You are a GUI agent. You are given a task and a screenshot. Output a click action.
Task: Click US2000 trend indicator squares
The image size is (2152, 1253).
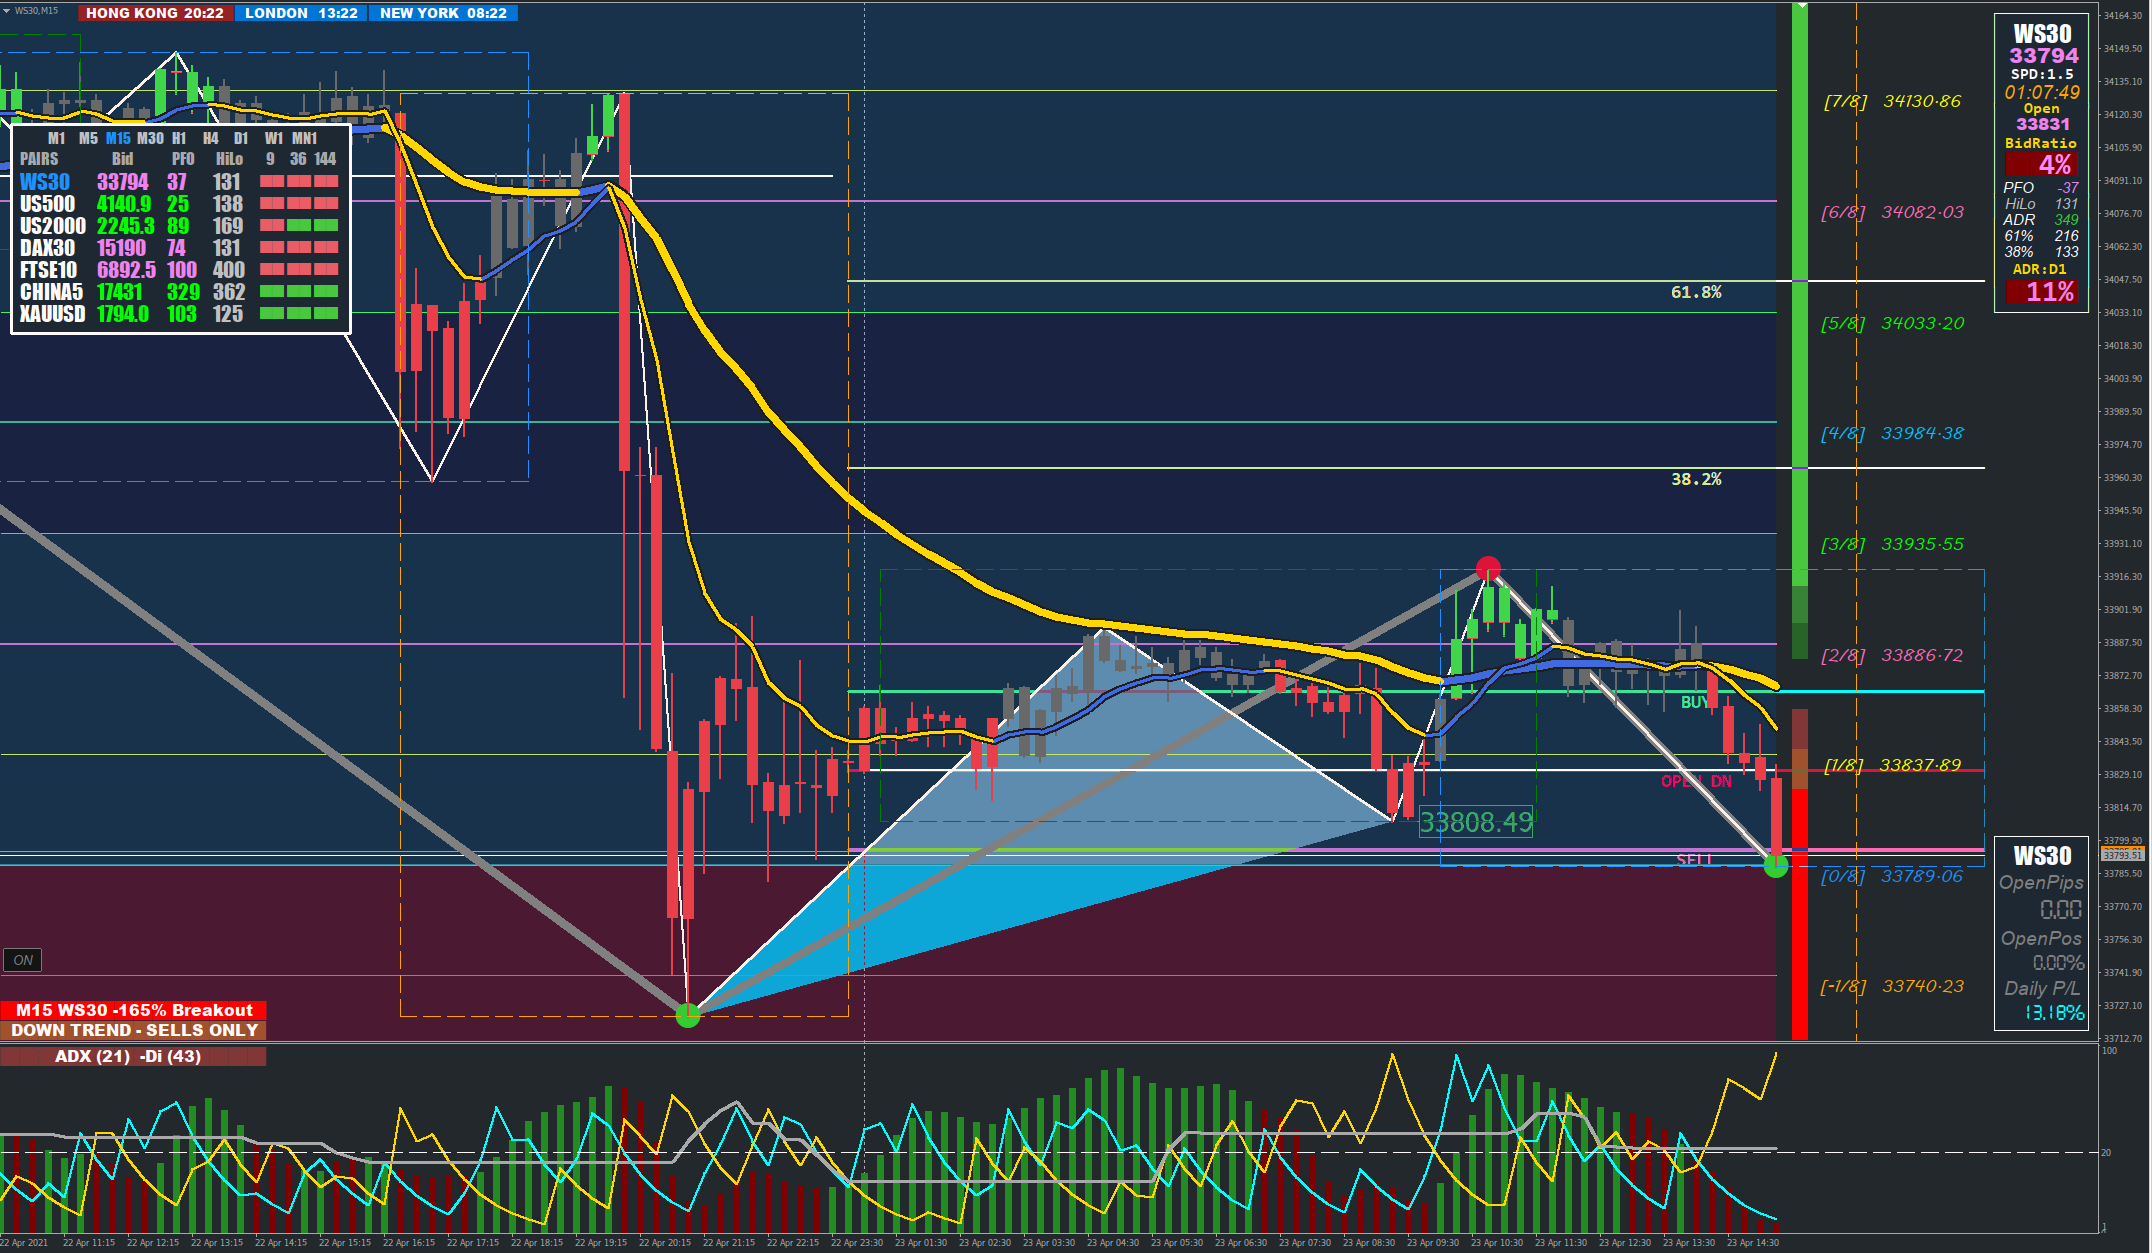(x=299, y=226)
